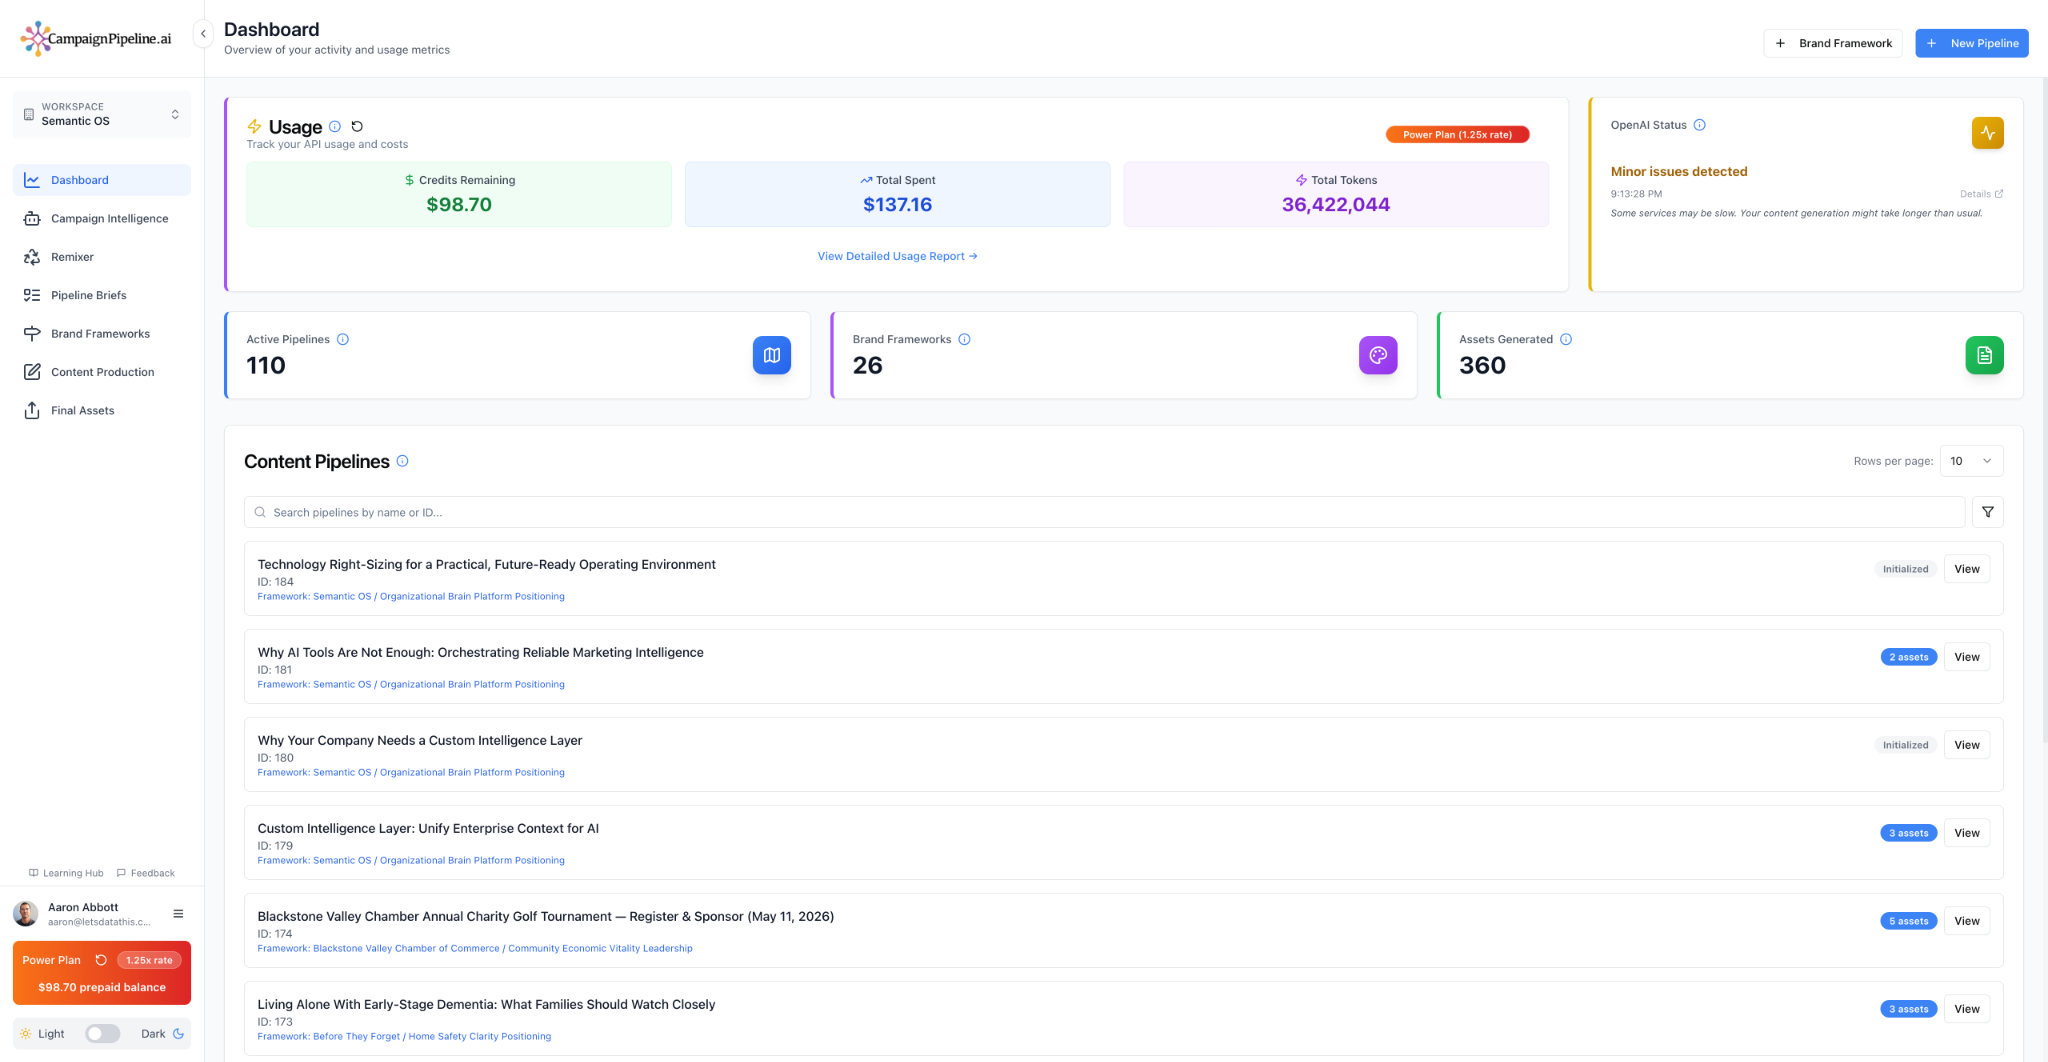Open Content Production in the sidebar
The width and height of the screenshot is (2048, 1062).
click(101, 372)
